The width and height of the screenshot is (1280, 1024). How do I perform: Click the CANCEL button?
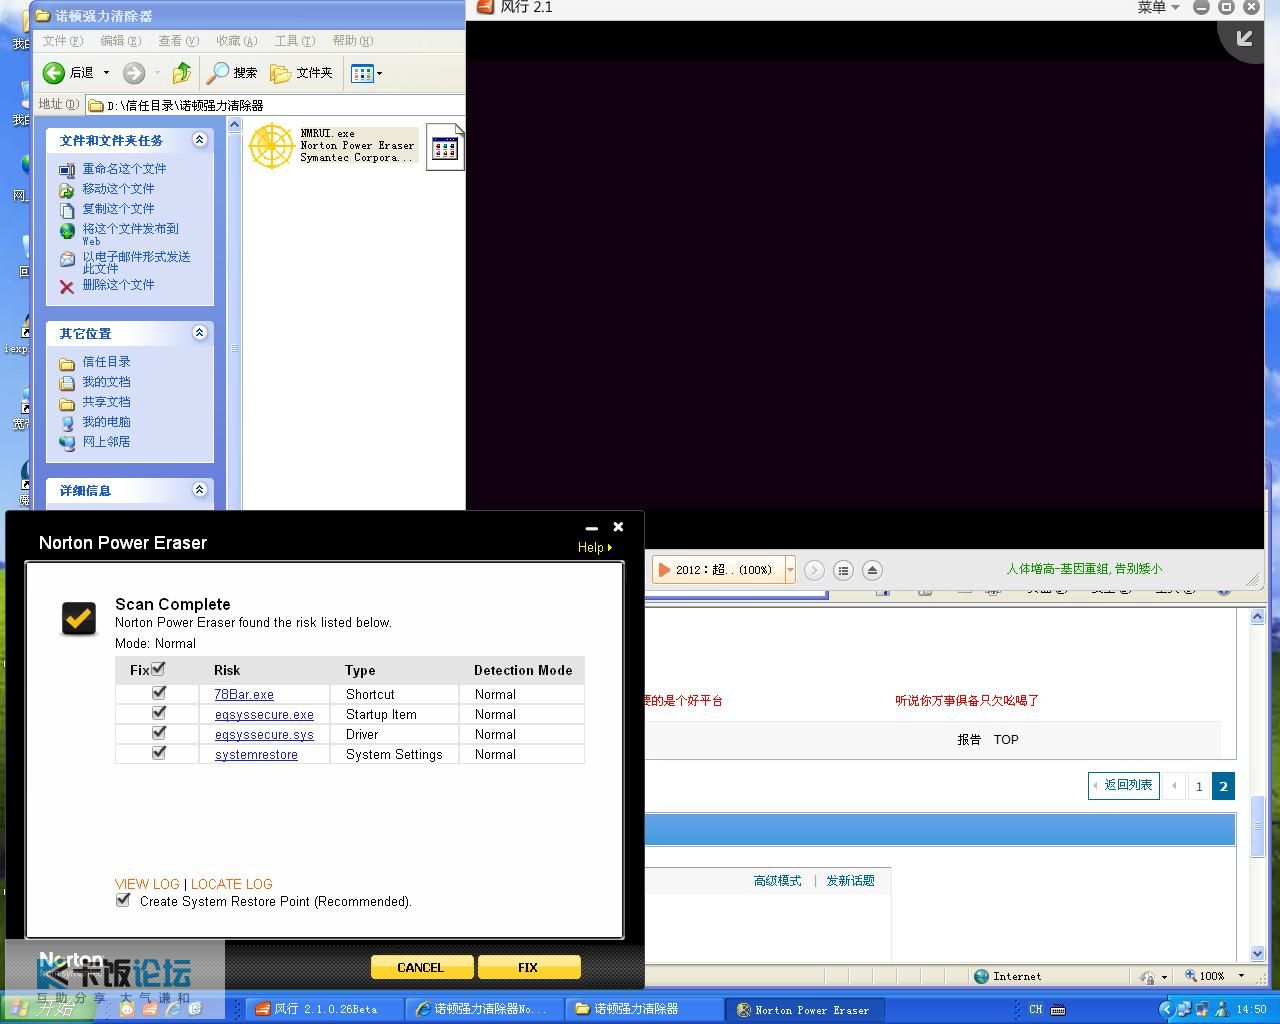pyautogui.click(x=420, y=967)
